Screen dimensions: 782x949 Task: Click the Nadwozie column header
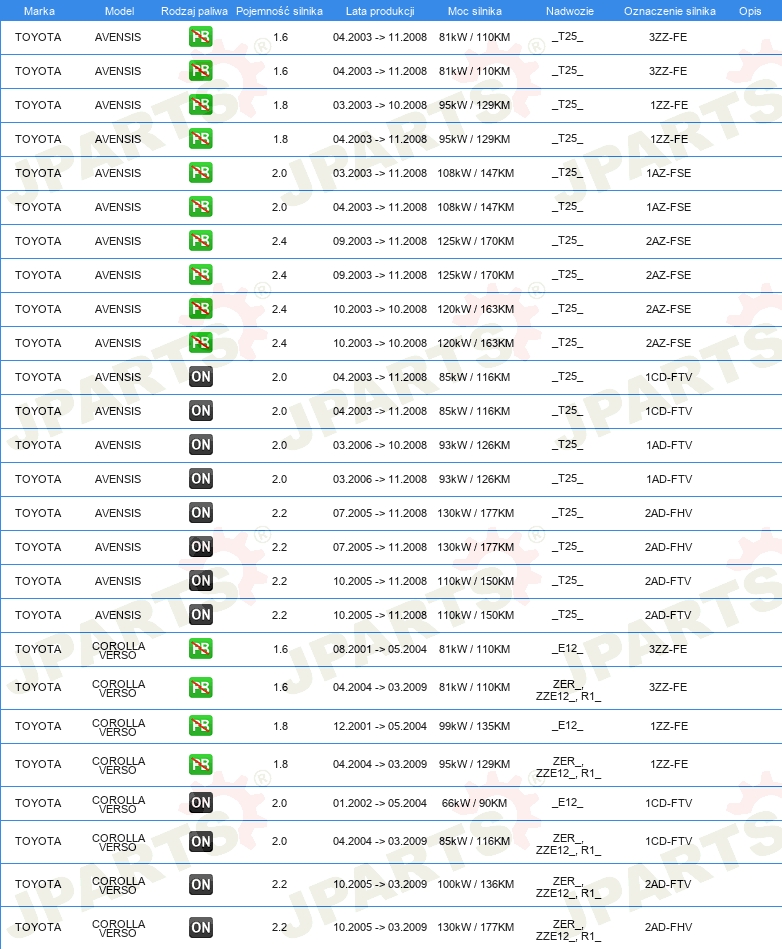click(570, 11)
